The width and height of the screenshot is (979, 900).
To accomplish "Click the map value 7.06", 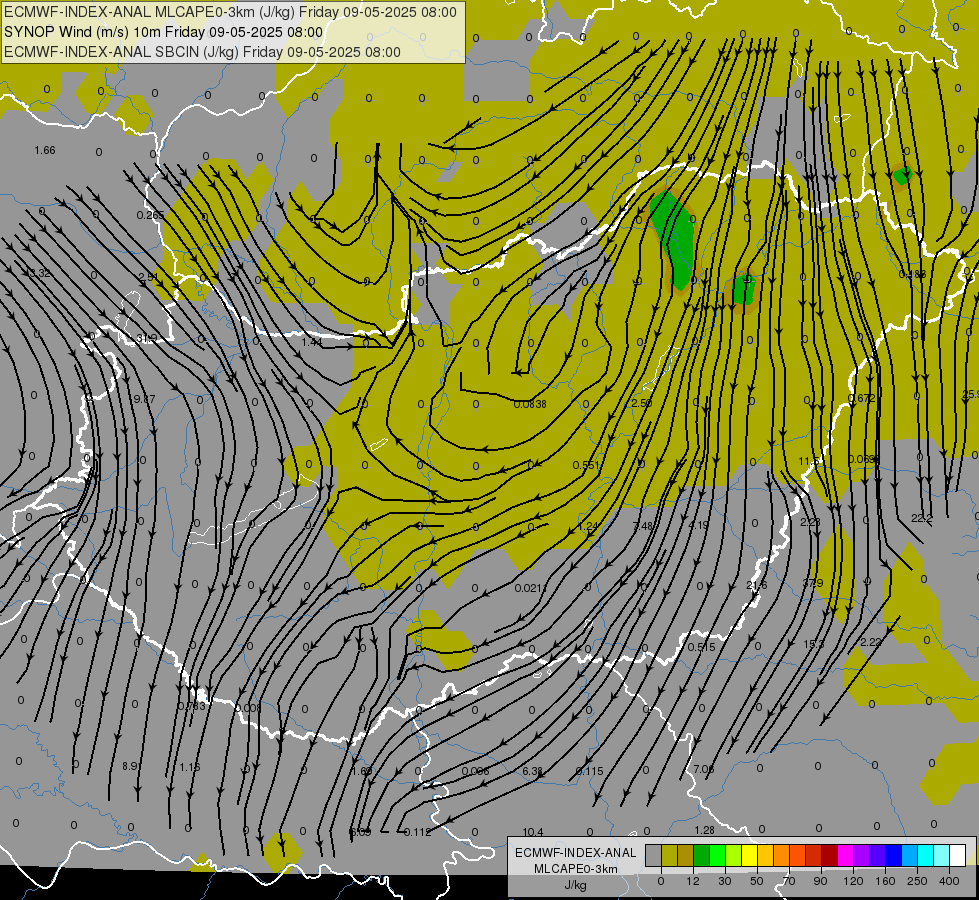I will click(704, 769).
